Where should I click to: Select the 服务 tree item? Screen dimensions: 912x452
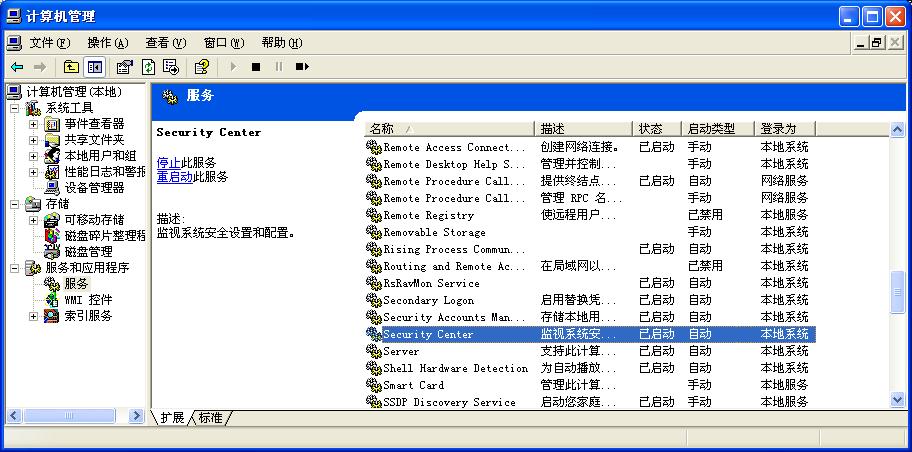point(76,284)
